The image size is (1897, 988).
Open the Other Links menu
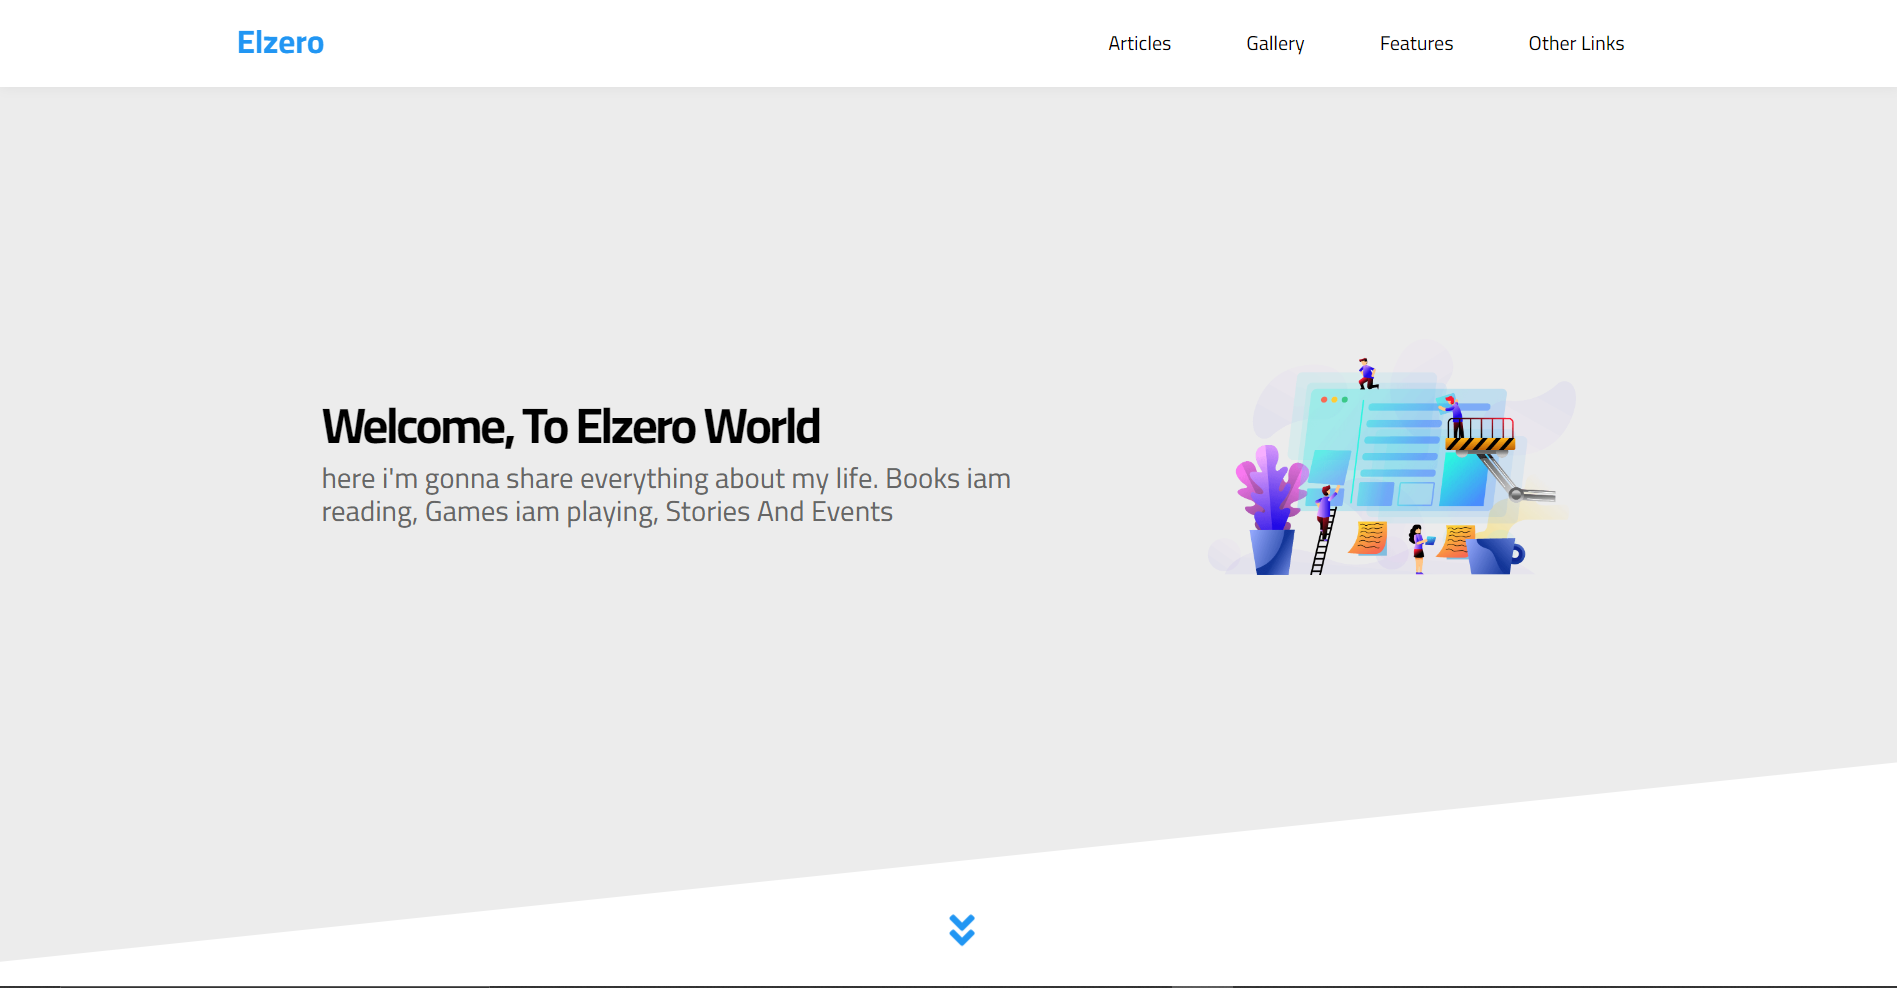tap(1576, 43)
